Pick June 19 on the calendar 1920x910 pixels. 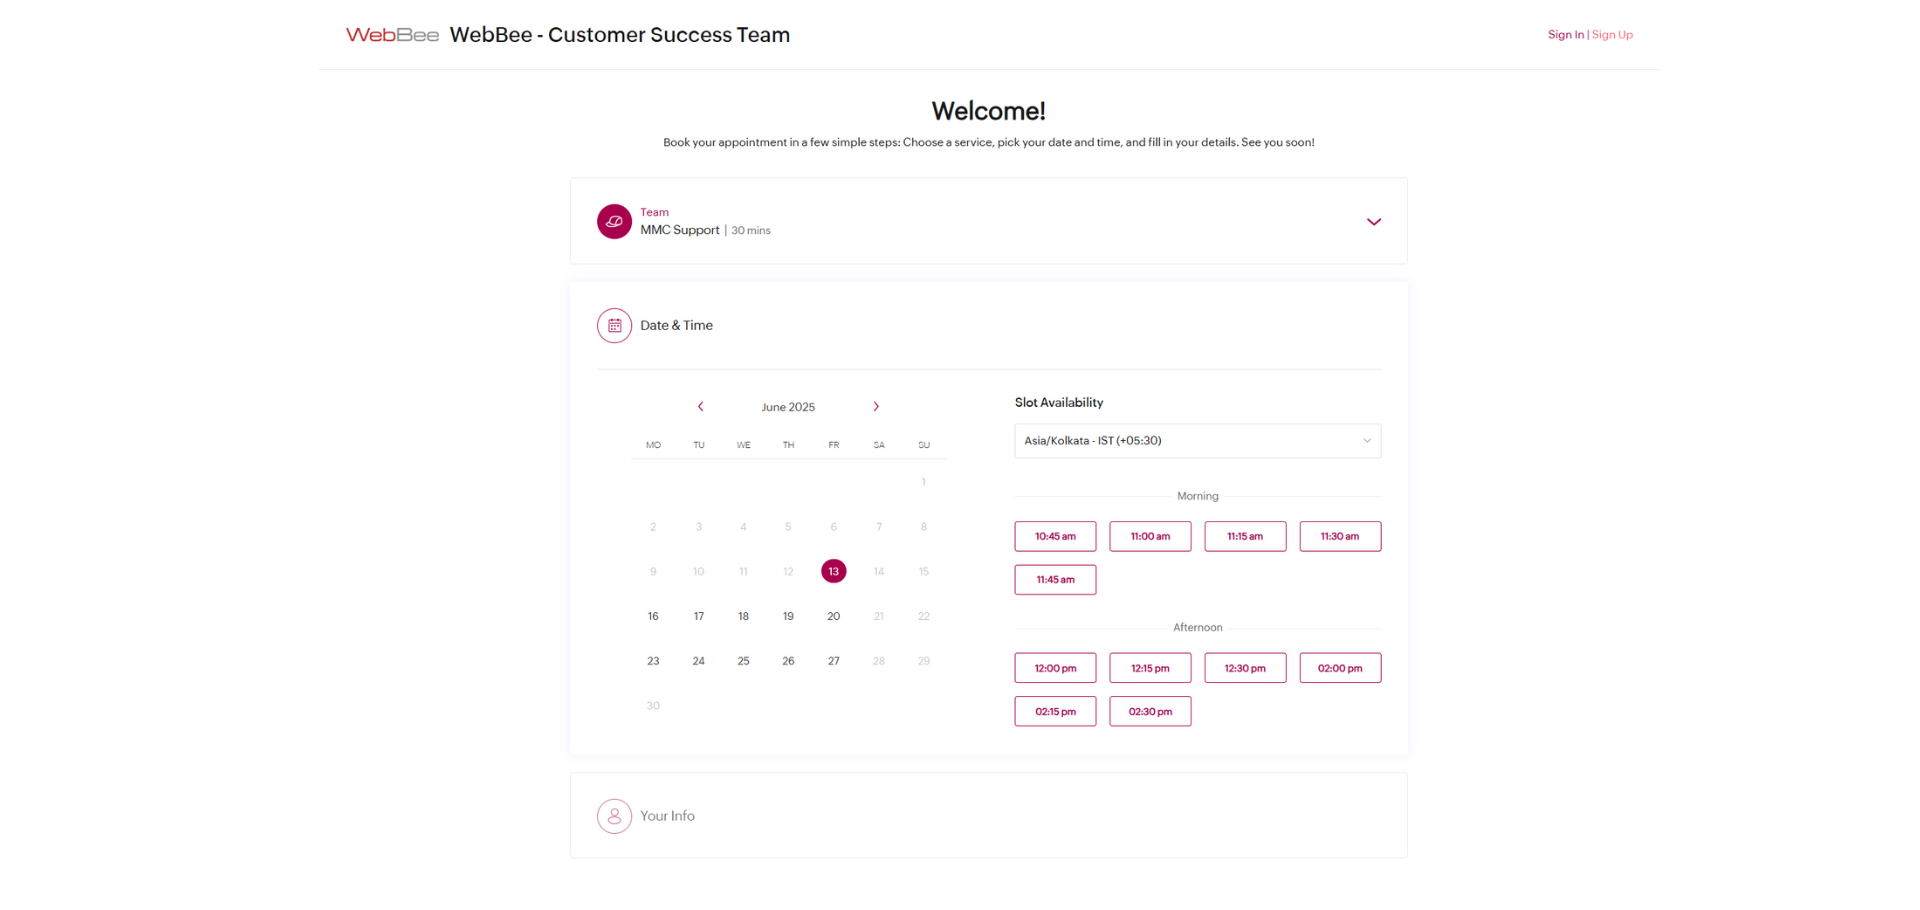[x=788, y=616]
